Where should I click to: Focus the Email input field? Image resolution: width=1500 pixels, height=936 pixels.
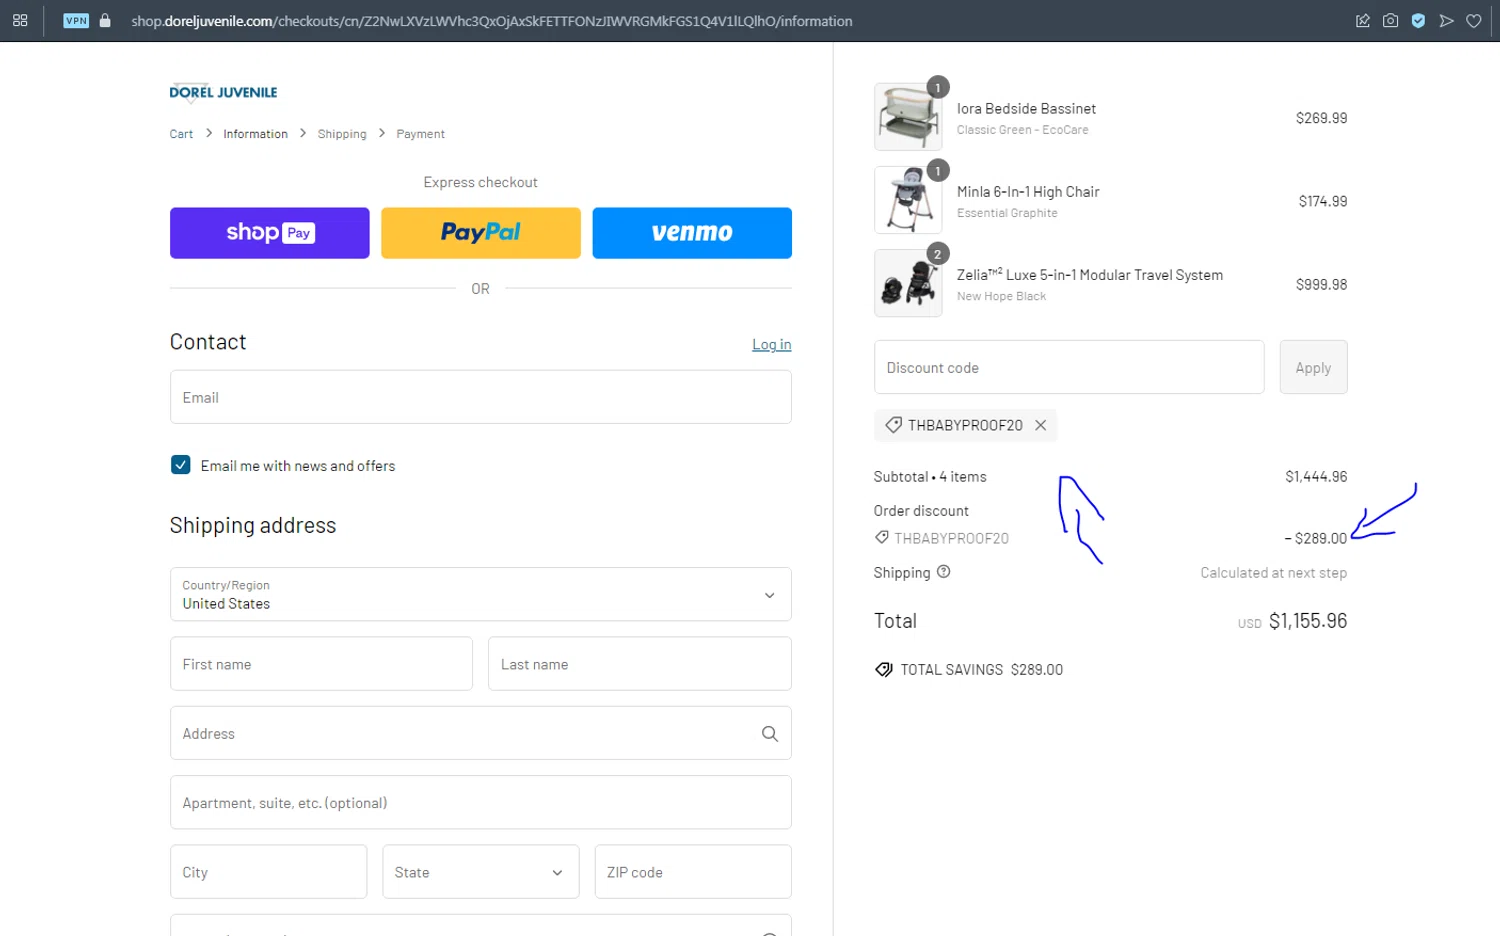(x=481, y=397)
